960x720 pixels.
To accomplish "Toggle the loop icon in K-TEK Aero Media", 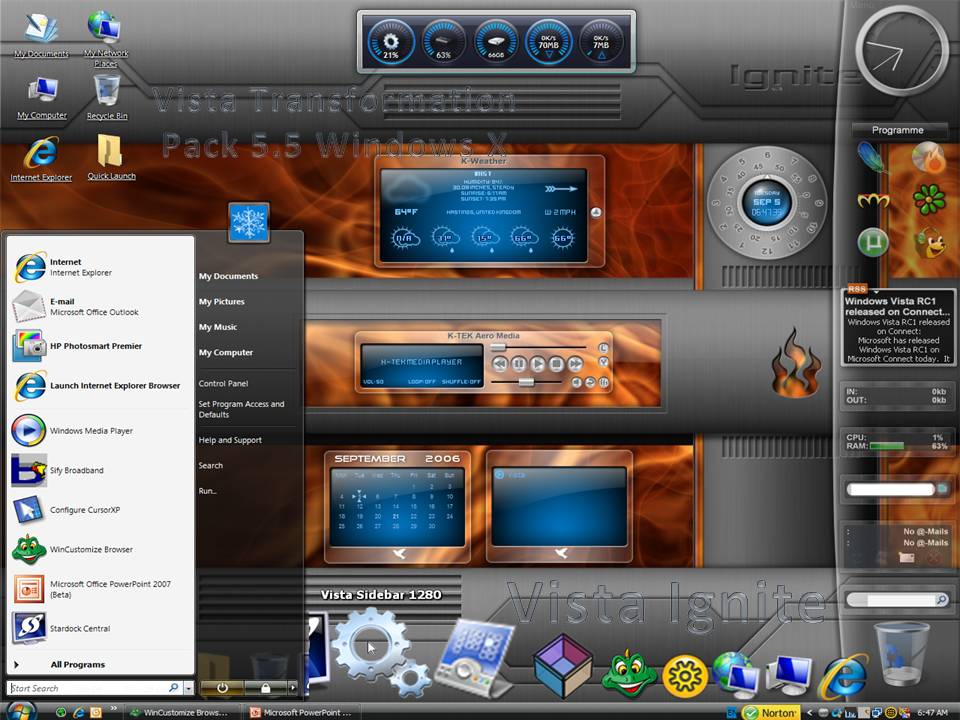I will (x=590, y=383).
